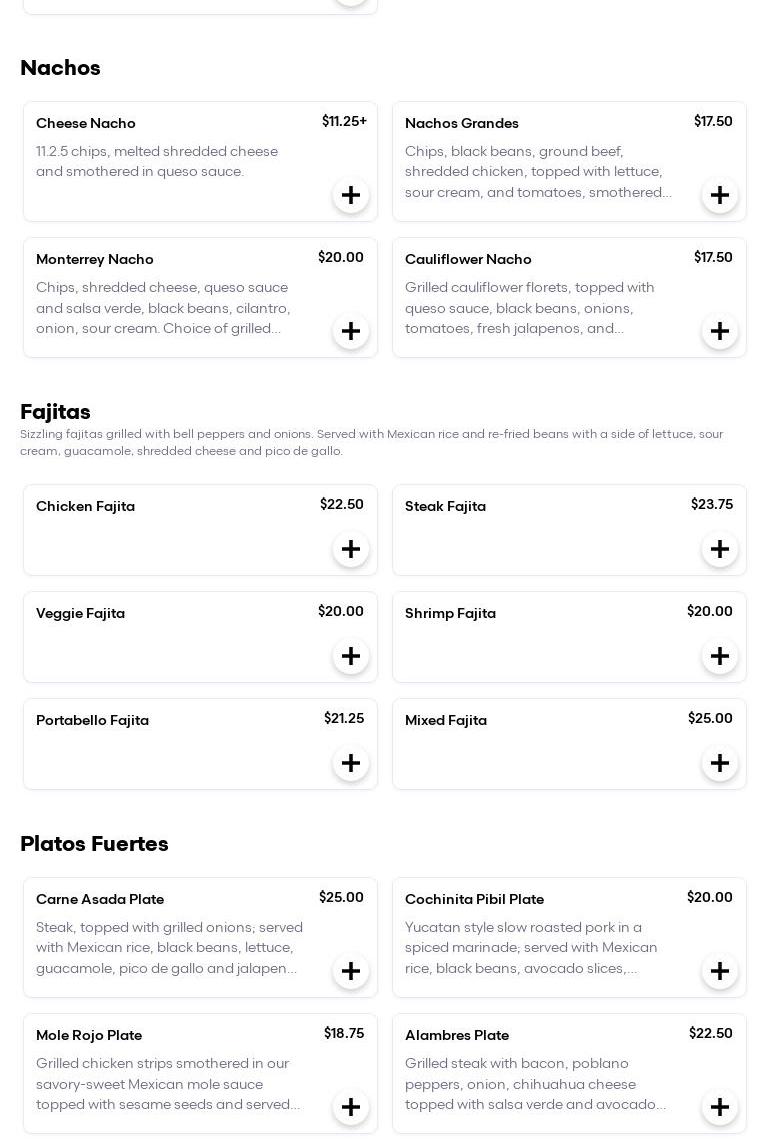Add Cauliflower Nacho to order
Image resolution: width=770 pixels, height=1141 pixels.
pos(720,331)
